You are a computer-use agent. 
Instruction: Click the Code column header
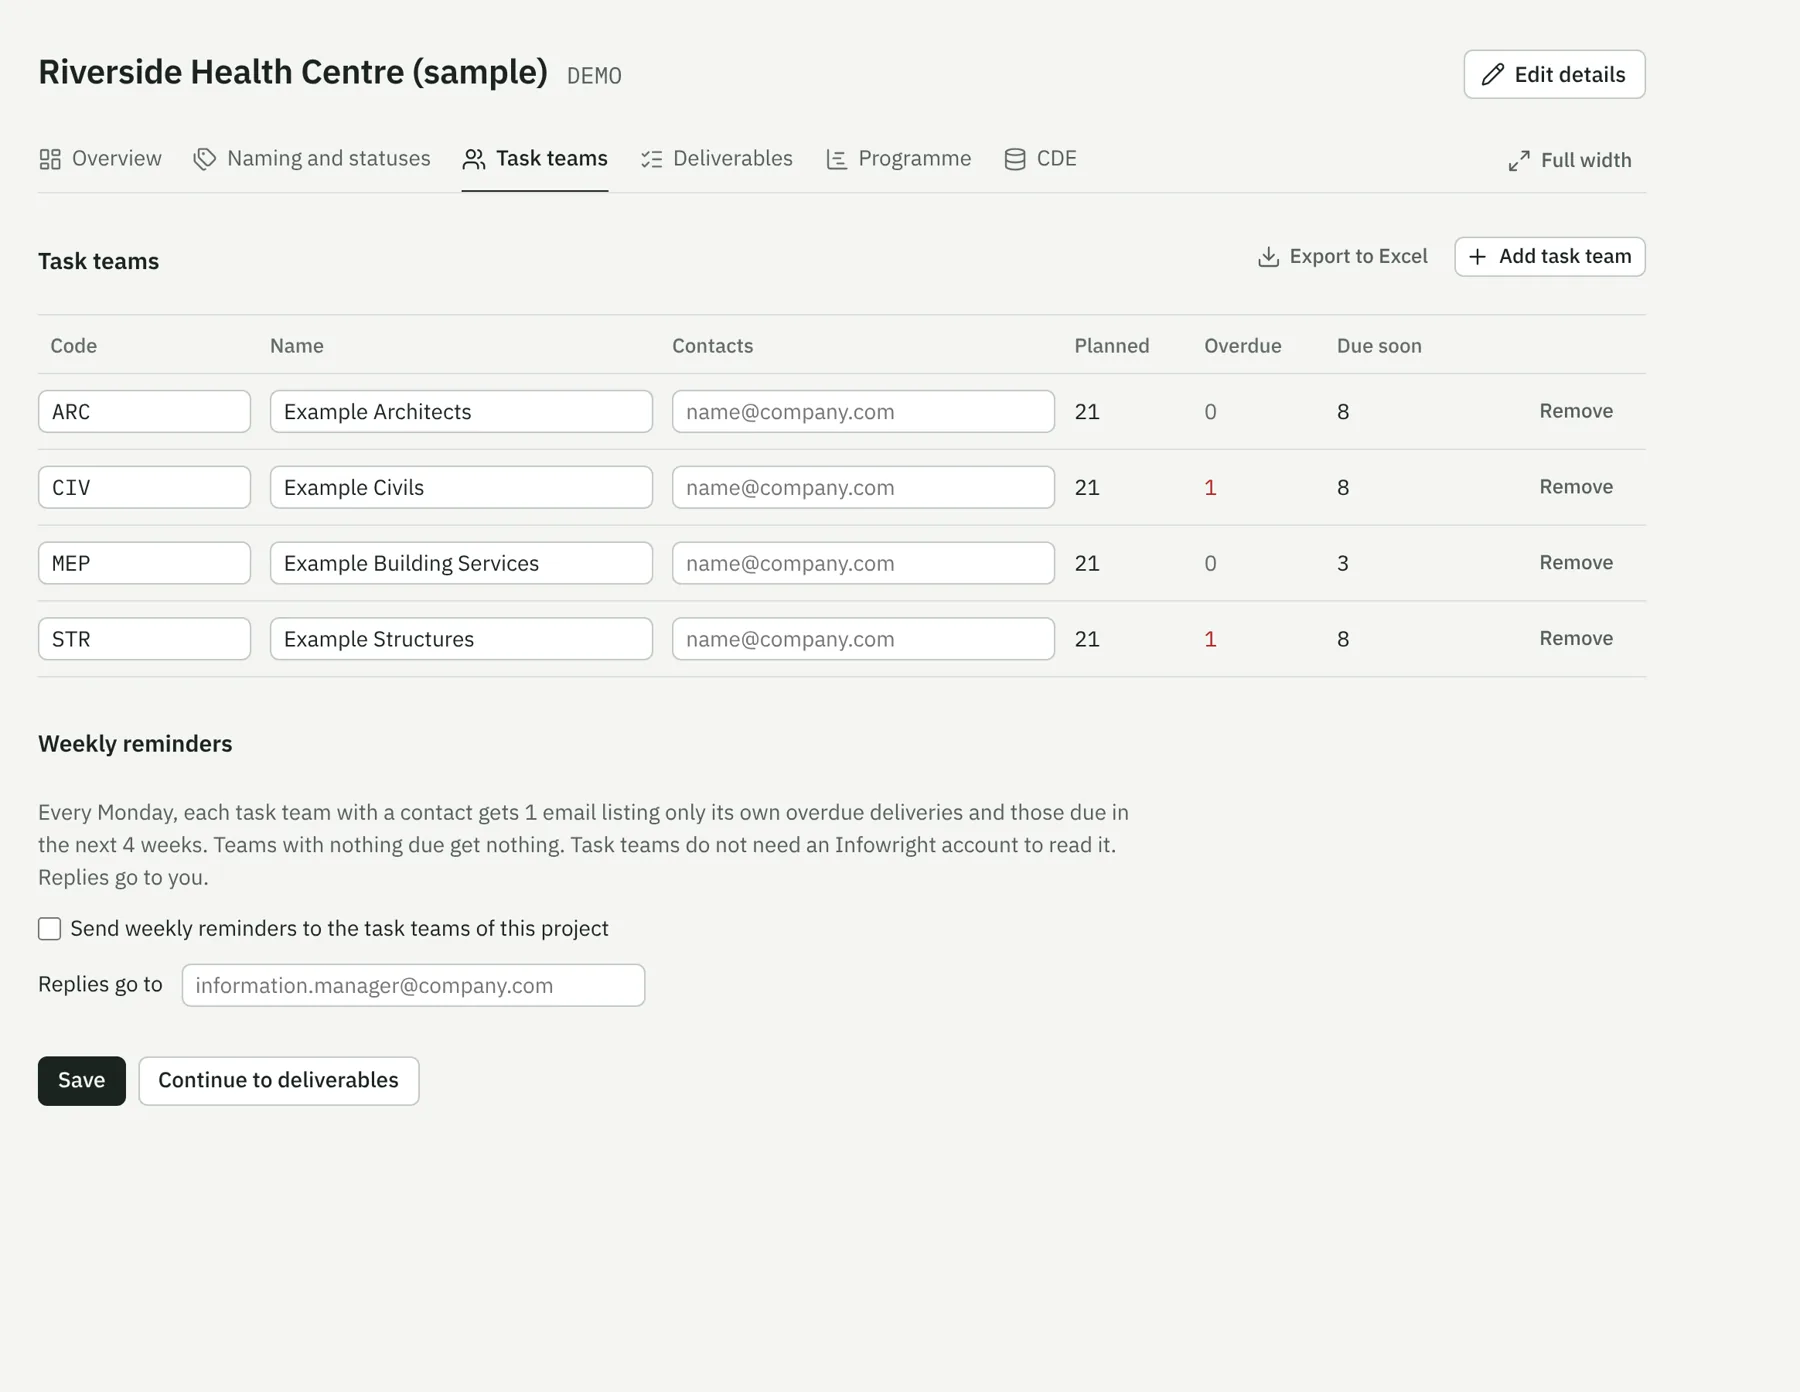click(x=74, y=346)
